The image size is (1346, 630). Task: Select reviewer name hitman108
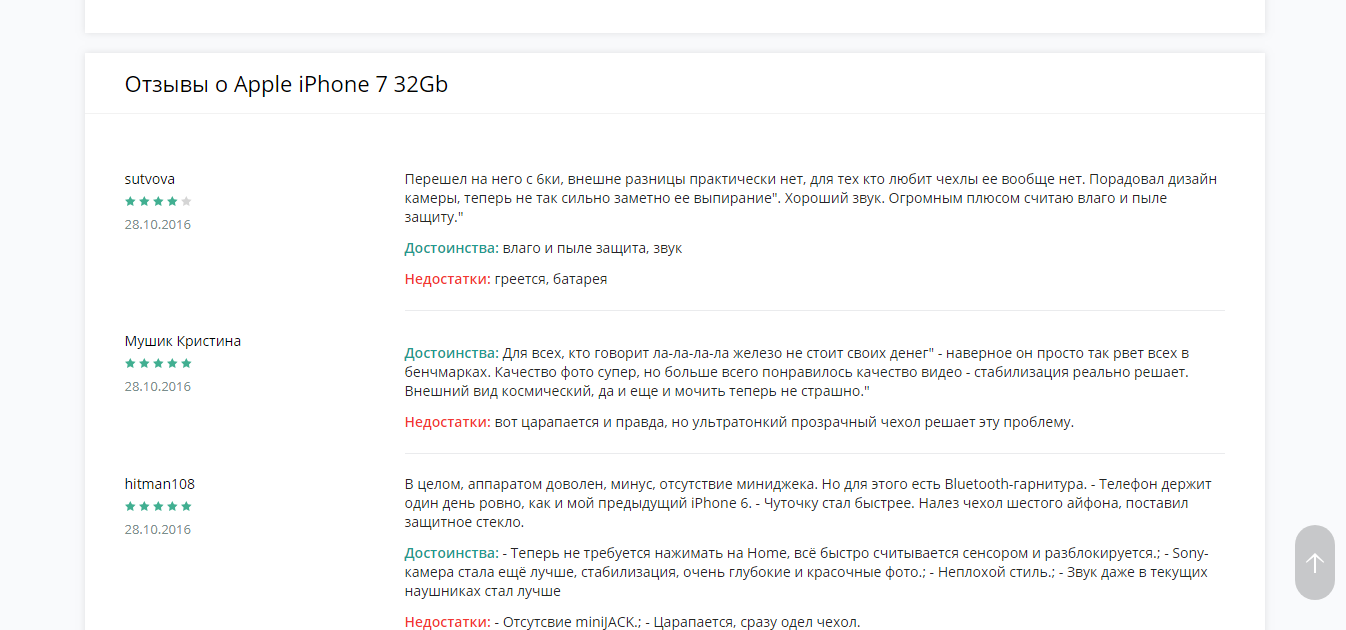point(160,484)
